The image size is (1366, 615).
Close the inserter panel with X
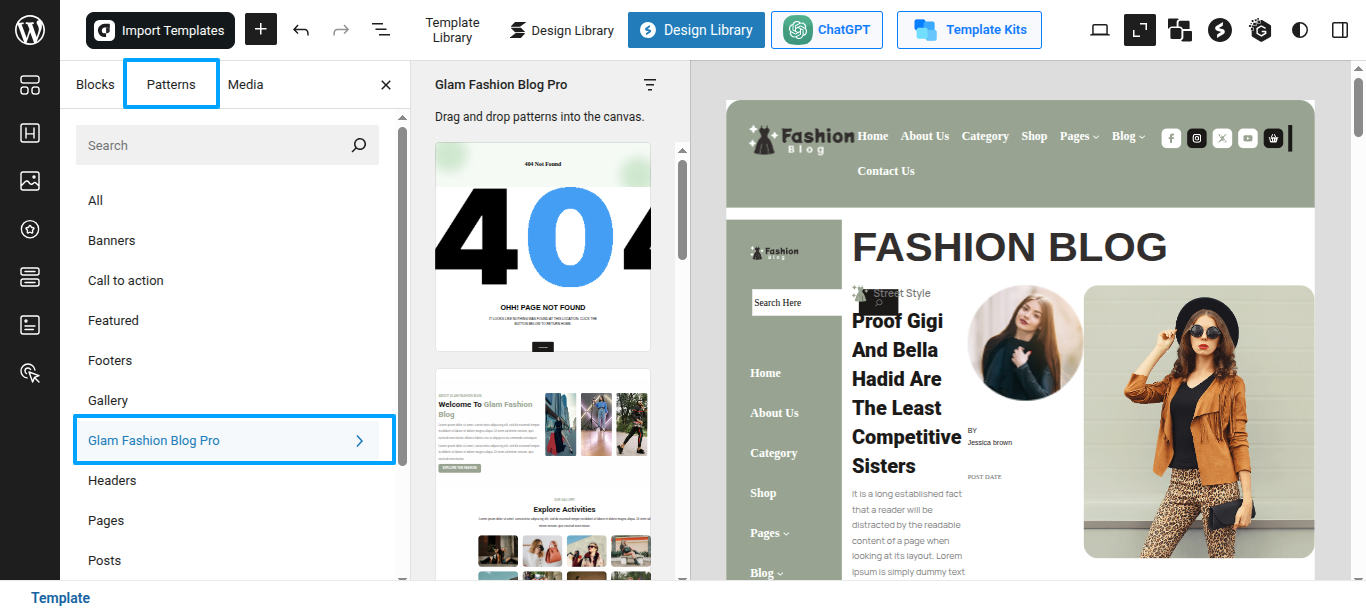coord(386,85)
